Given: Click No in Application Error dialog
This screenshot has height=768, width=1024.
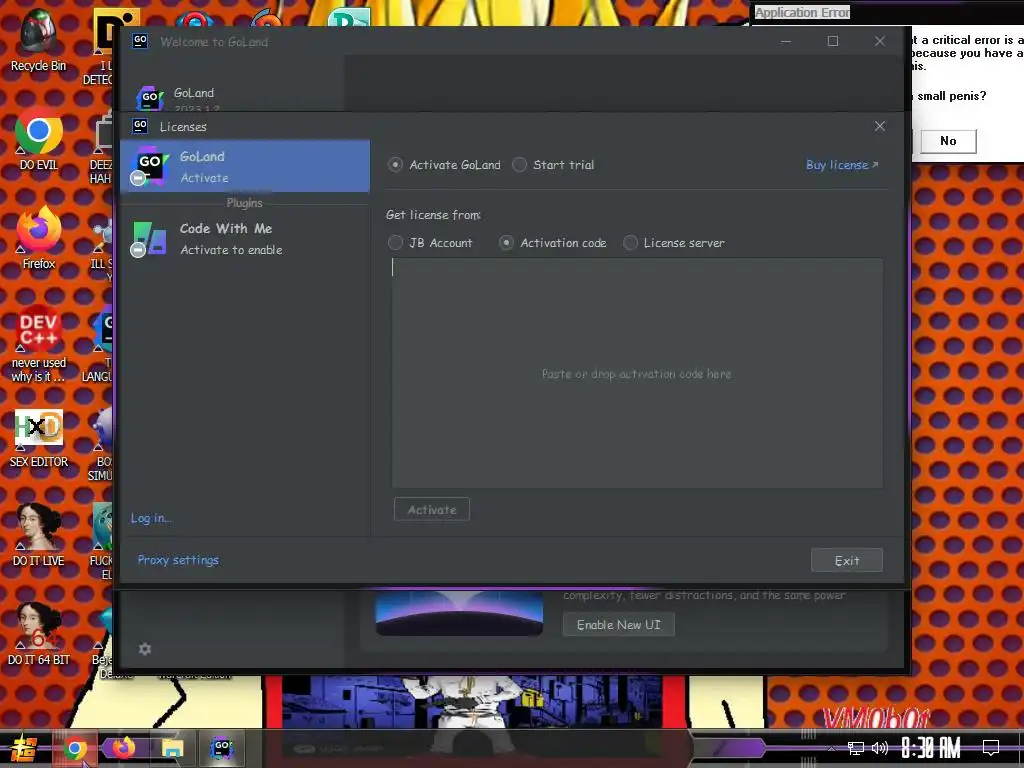Looking at the screenshot, I should pos(948,140).
